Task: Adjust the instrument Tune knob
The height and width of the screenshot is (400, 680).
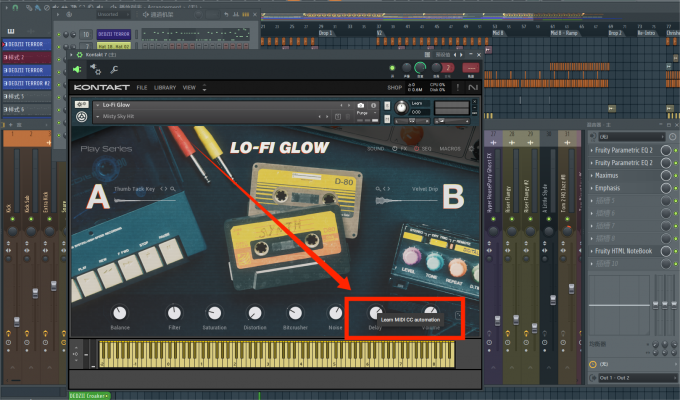Action: point(402,107)
